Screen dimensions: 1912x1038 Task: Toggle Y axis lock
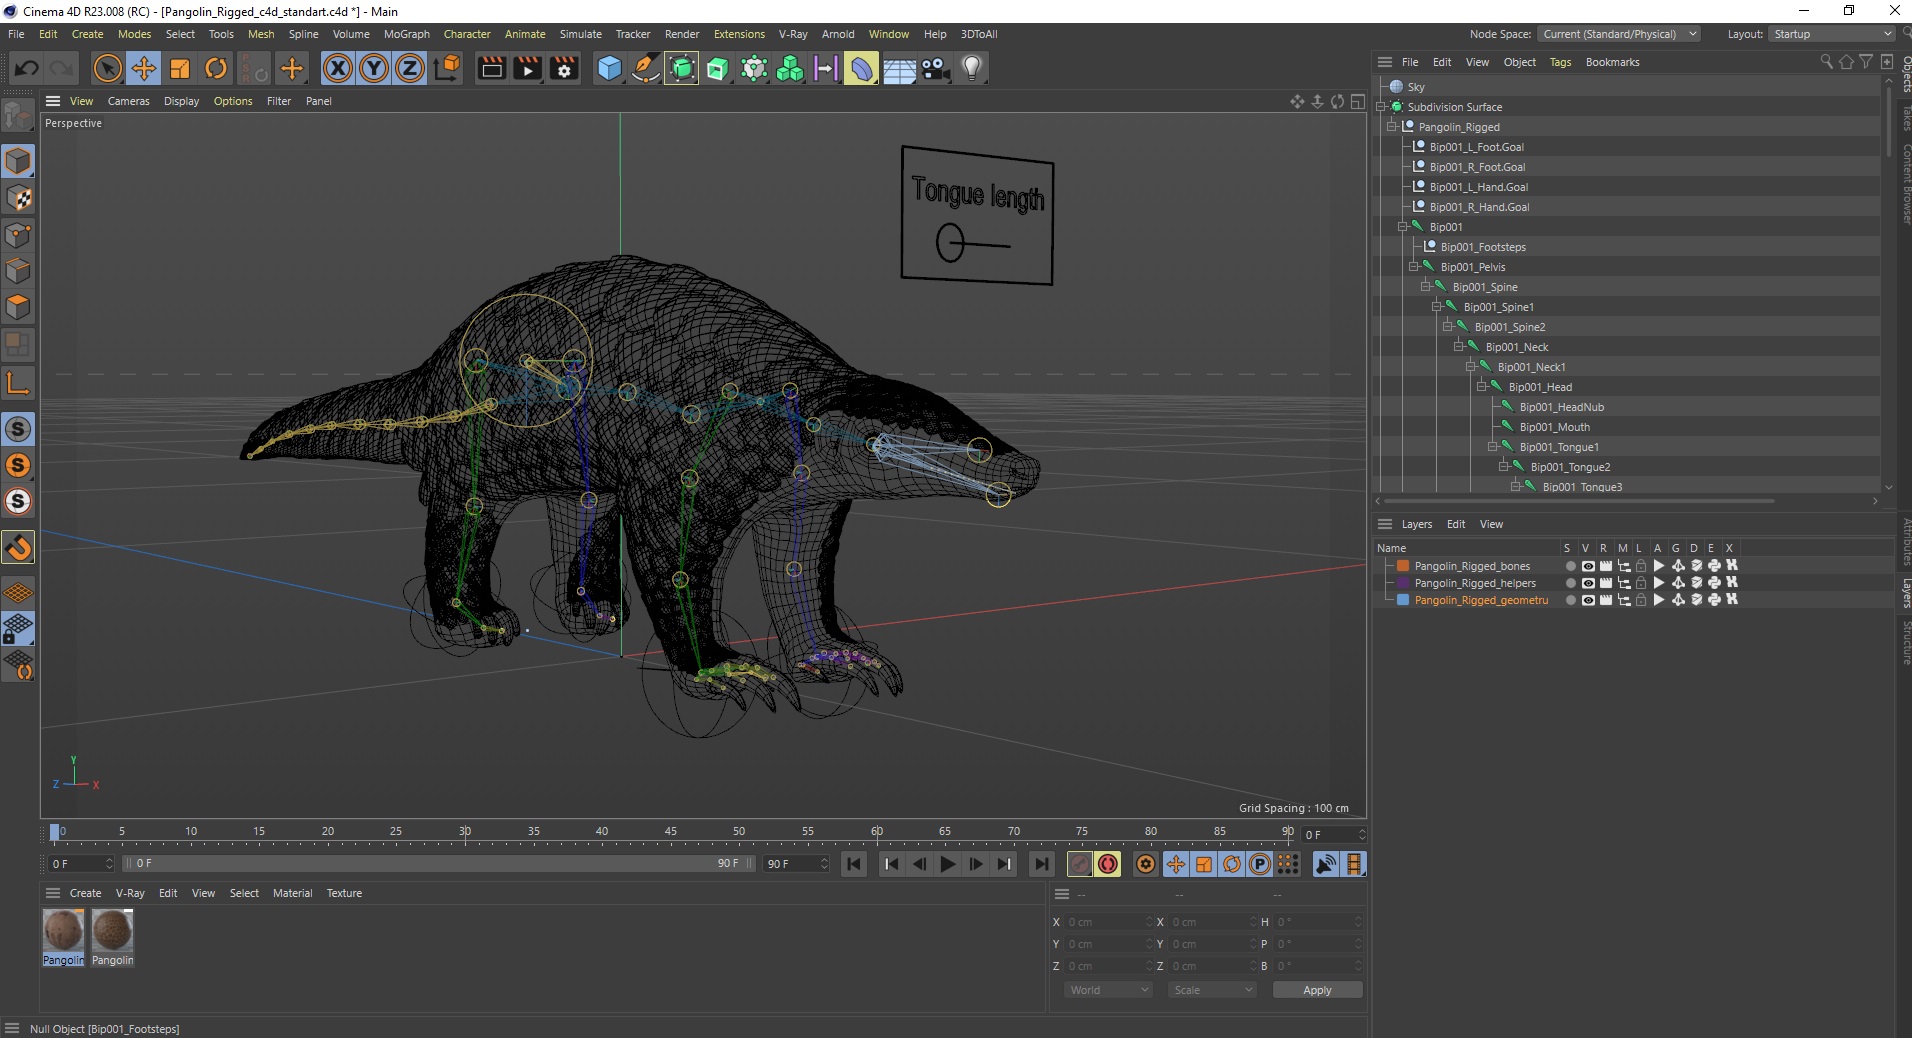coord(374,68)
